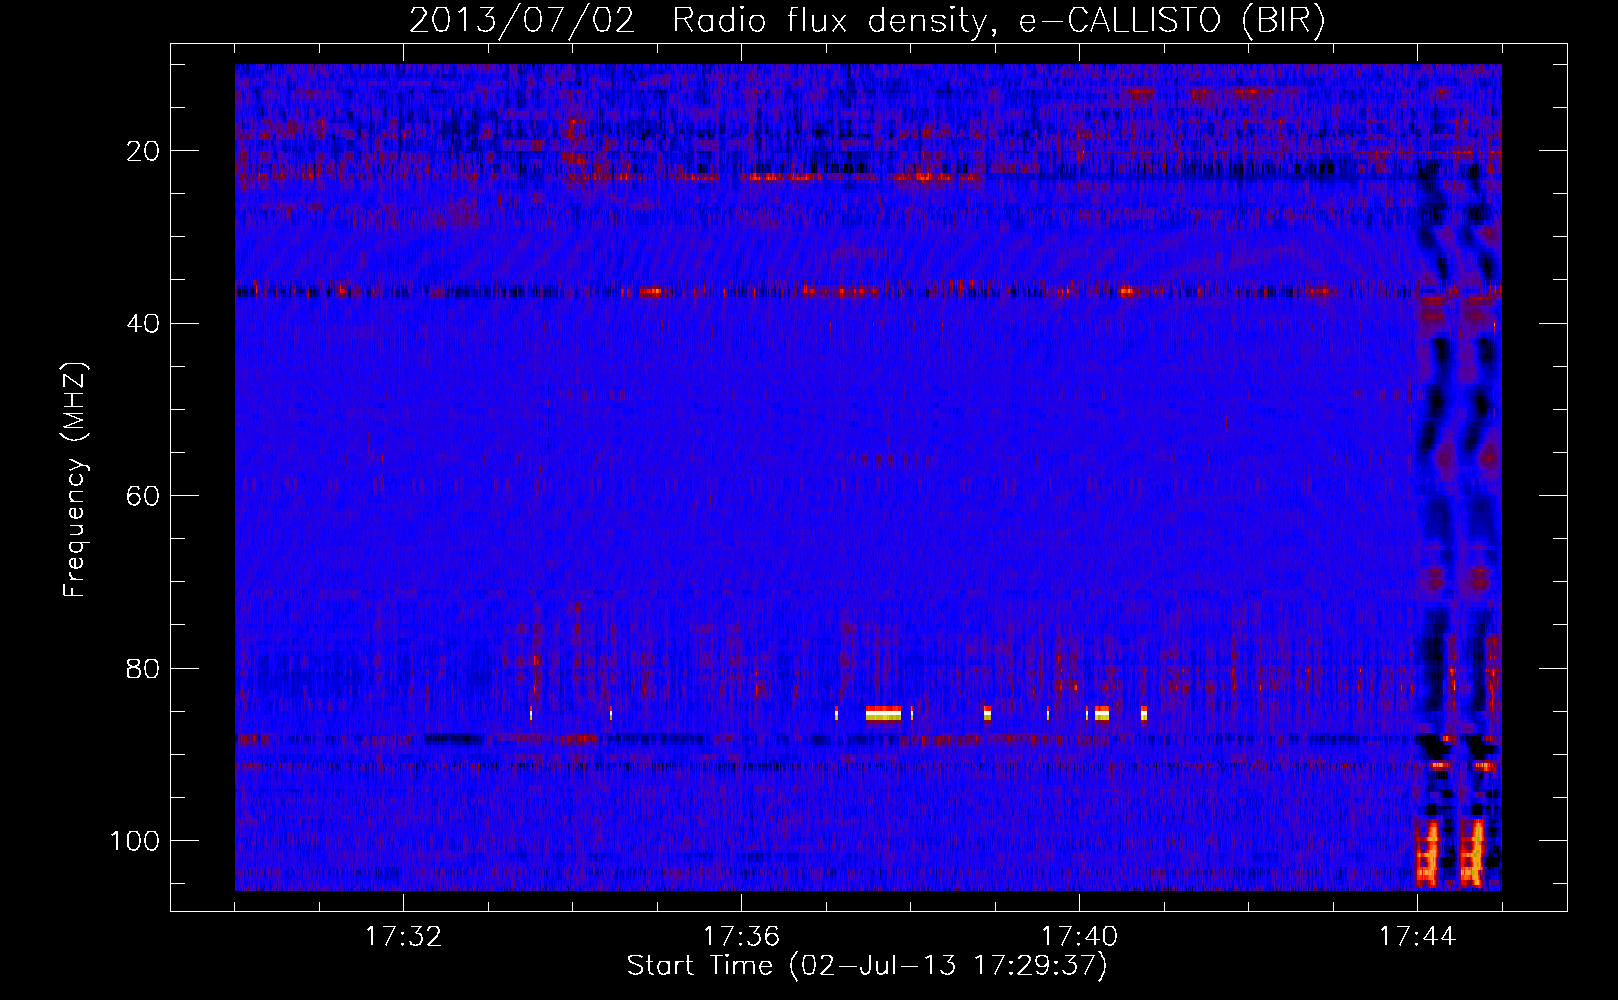Click the plot title '2013/07/02 Radio flux density, e-CALLISTO (BIR)'
The width and height of the screenshot is (1618, 1000).
pyautogui.click(x=867, y=20)
